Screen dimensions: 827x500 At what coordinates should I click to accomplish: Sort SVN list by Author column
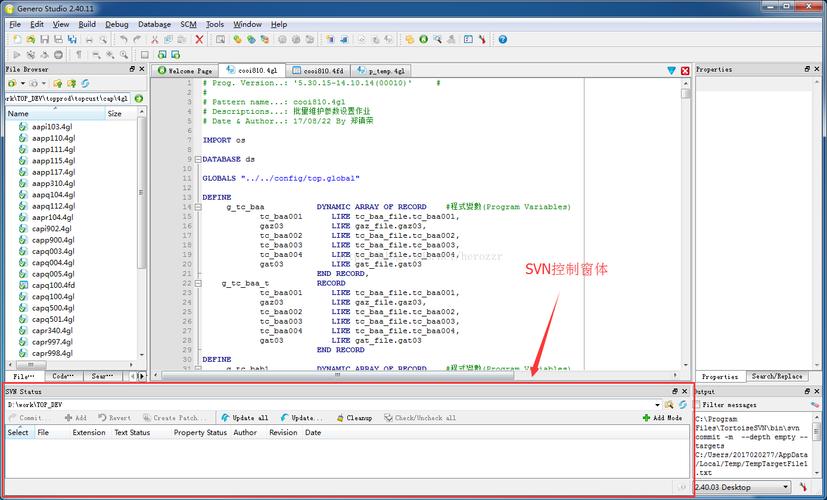245,432
